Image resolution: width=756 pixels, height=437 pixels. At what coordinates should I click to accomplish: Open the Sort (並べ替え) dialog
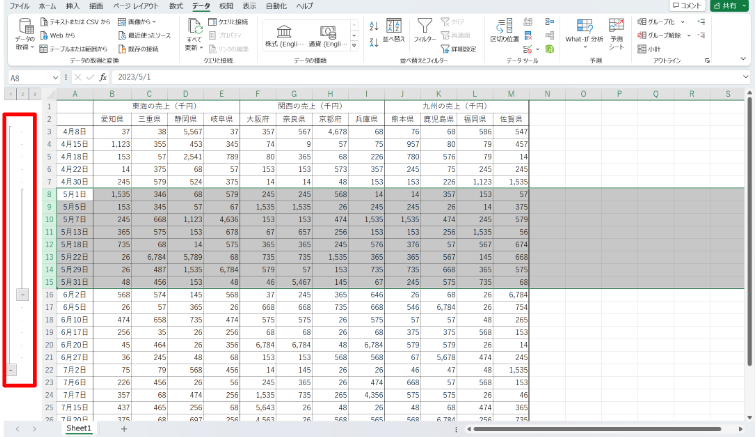[394, 30]
